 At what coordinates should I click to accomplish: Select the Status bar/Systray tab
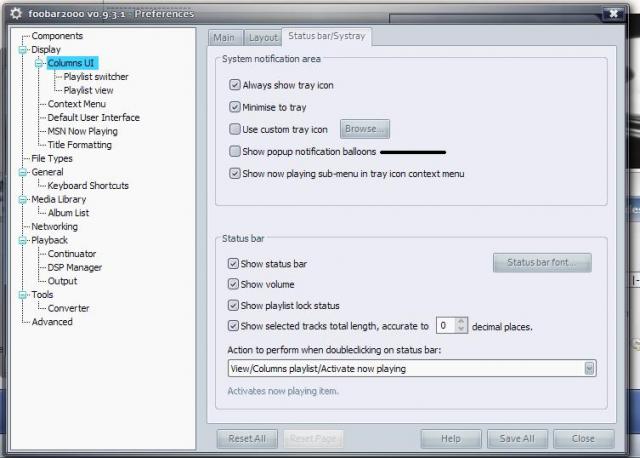(x=327, y=36)
